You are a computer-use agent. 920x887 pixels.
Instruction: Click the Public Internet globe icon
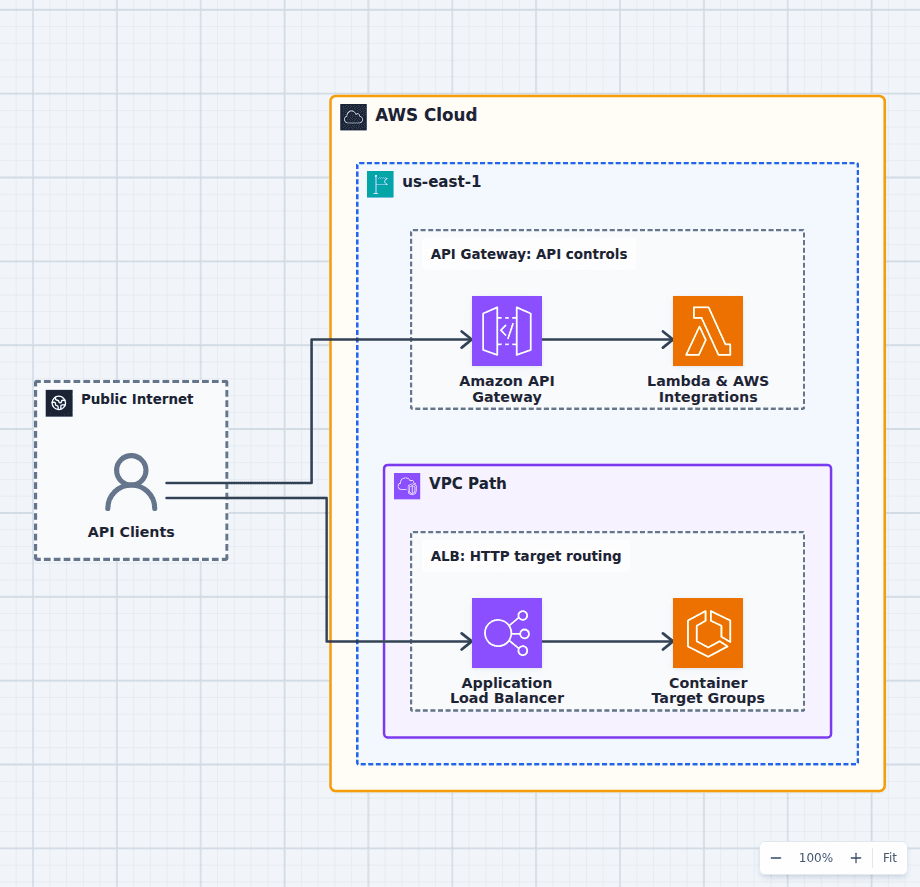59,403
